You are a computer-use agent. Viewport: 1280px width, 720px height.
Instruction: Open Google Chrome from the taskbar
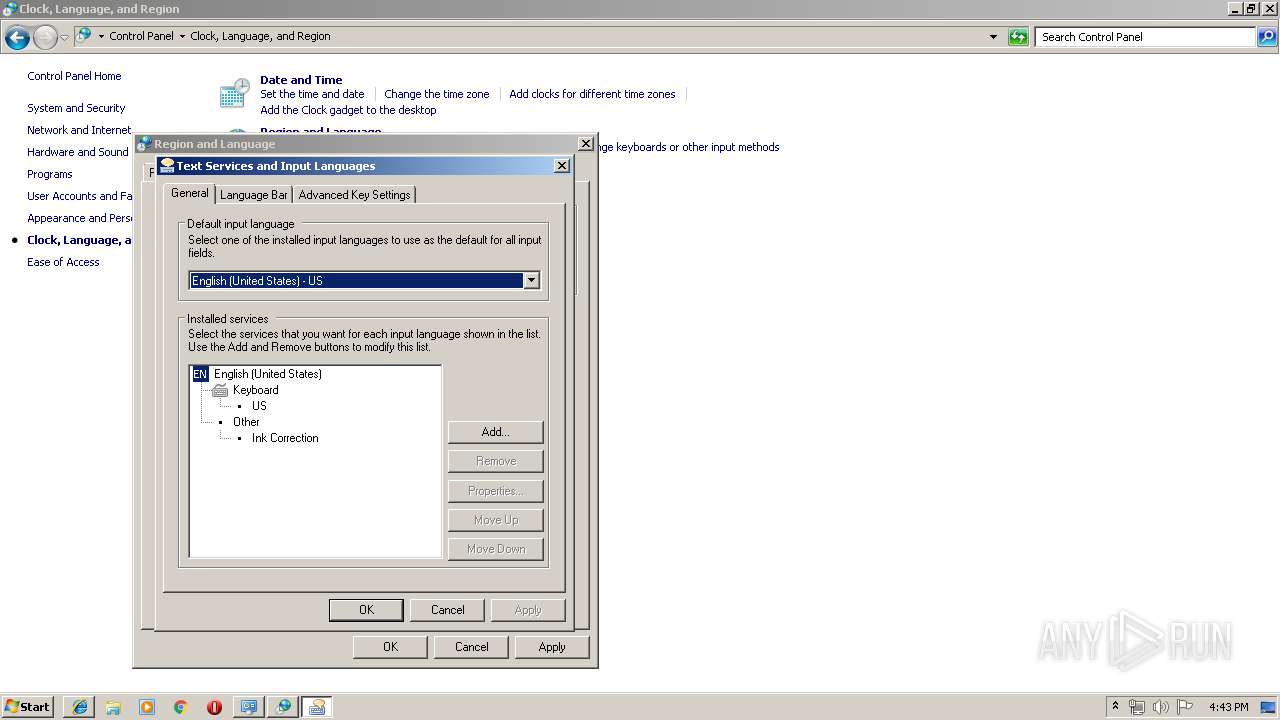181,707
